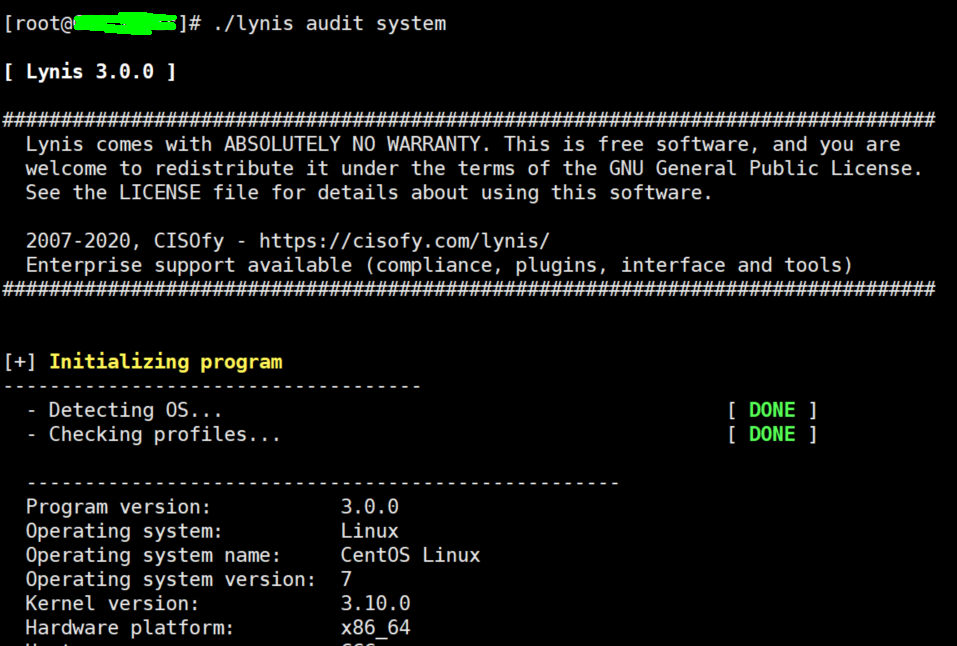The width and height of the screenshot is (957, 646).
Task: Click the 'x86_64' hardware platform value
Action: coord(375,628)
